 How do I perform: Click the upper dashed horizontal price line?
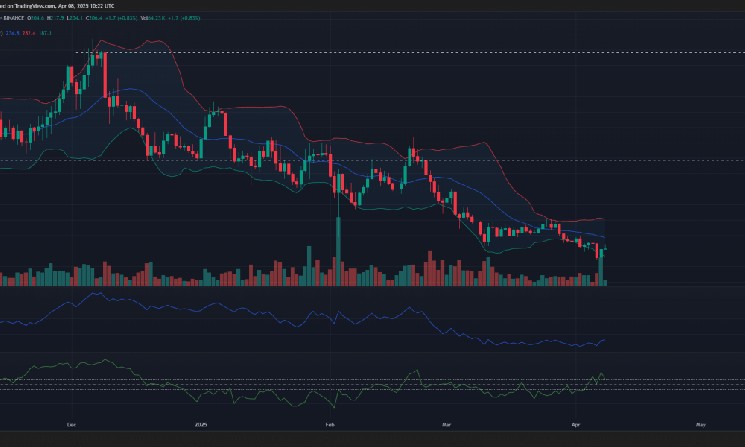pyautogui.click(x=410, y=52)
